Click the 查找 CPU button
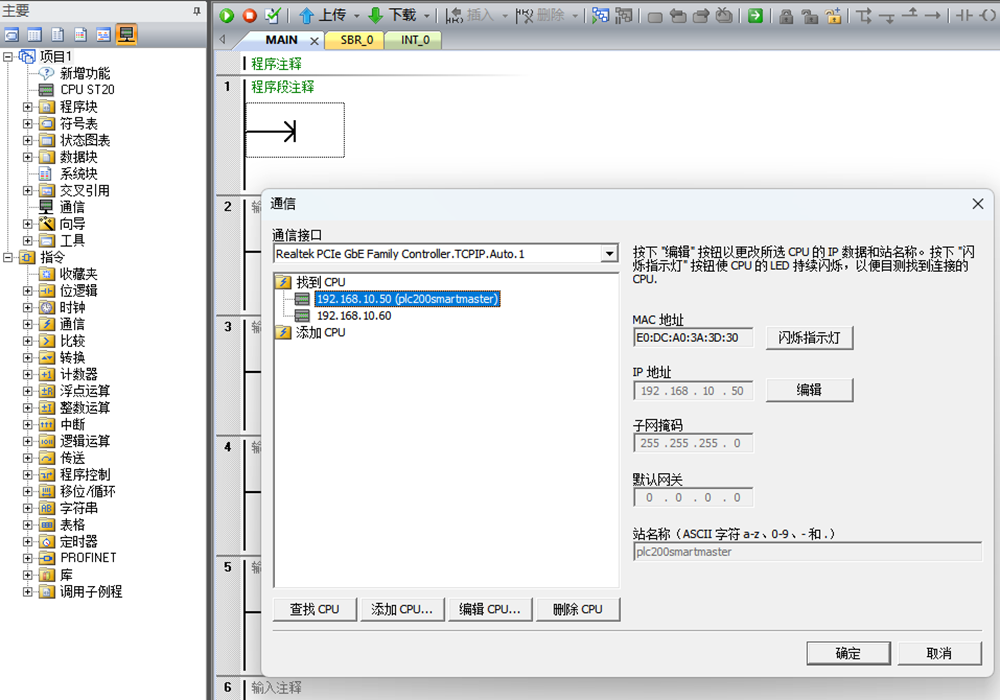This screenshot has height=700, width=1000. tap(315, 609)
